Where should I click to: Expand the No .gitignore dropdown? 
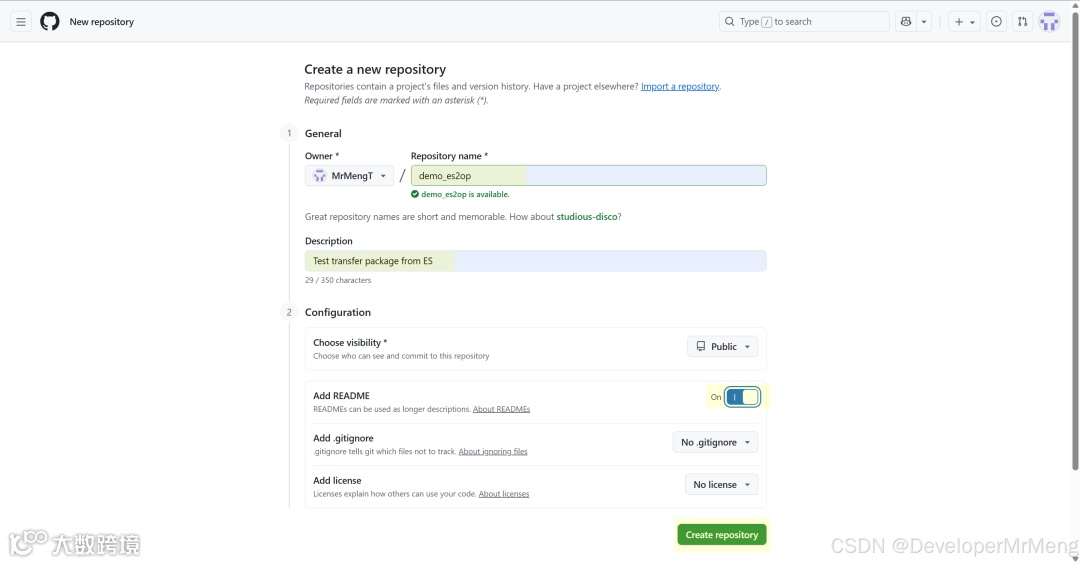(715, 442)
